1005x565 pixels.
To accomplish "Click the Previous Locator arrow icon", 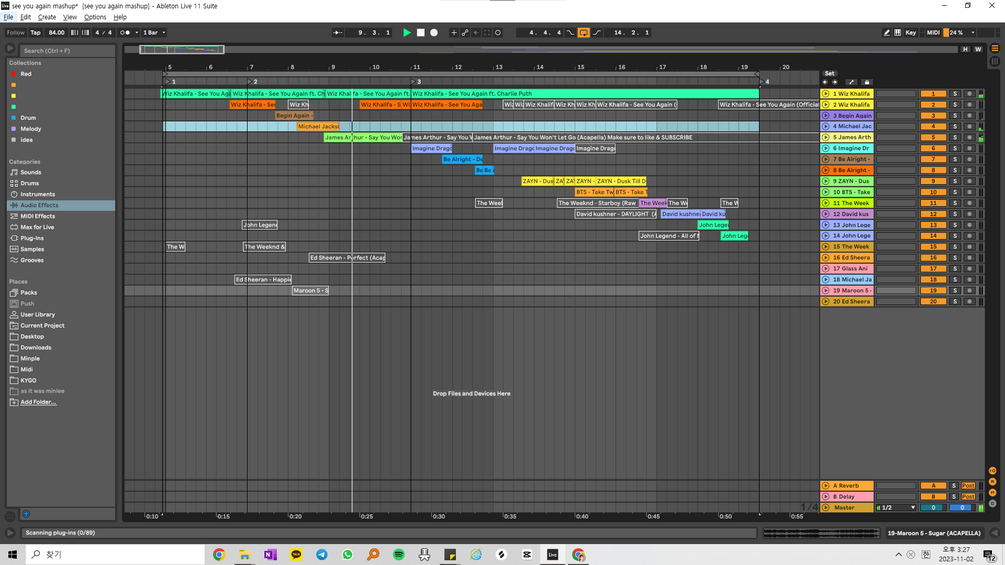I will point(825,82).
